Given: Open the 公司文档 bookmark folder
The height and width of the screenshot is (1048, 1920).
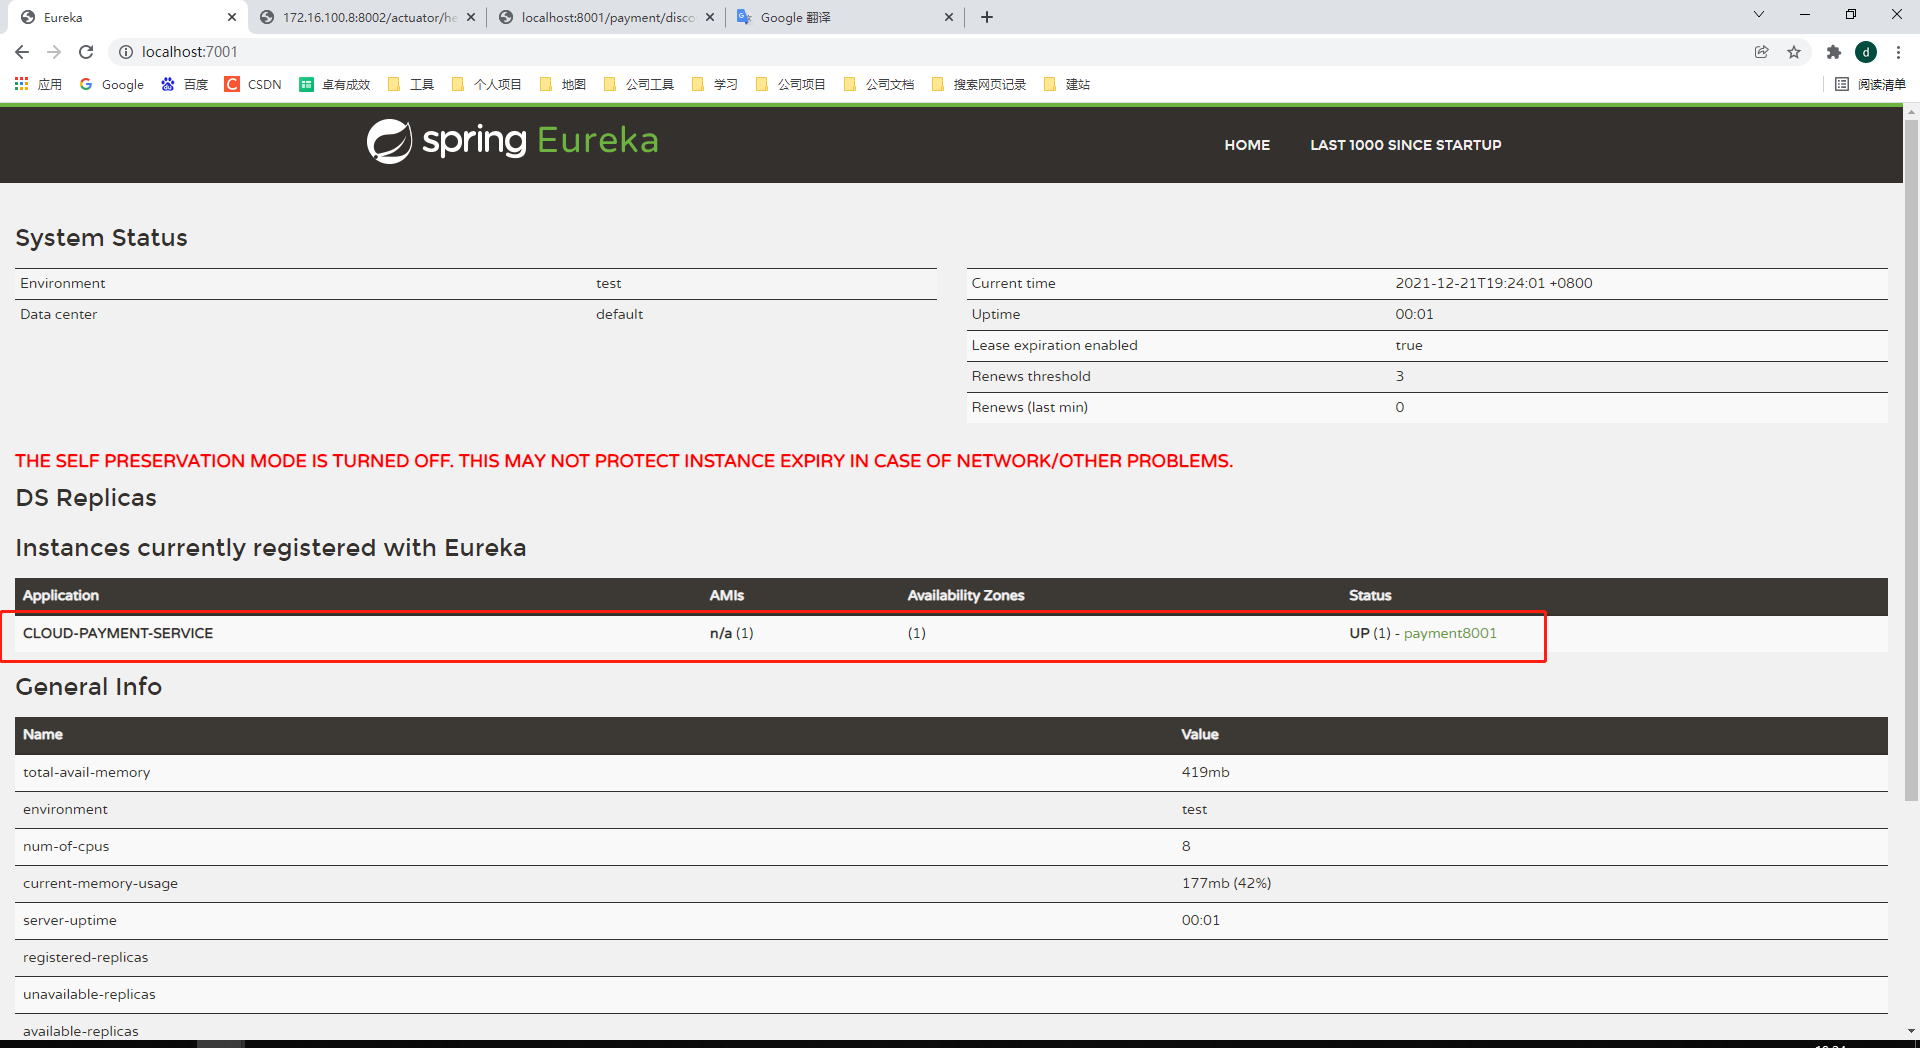Looking at the screenshot, I should (879, 84).
